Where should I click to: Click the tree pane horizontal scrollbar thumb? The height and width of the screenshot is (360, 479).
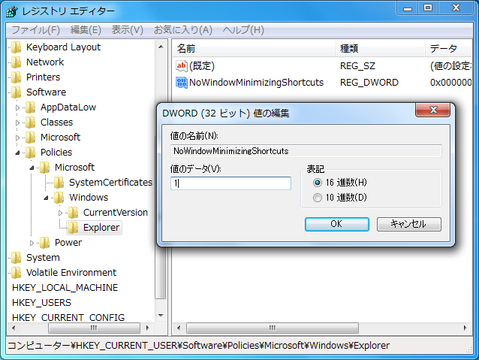tap(94, 328)
